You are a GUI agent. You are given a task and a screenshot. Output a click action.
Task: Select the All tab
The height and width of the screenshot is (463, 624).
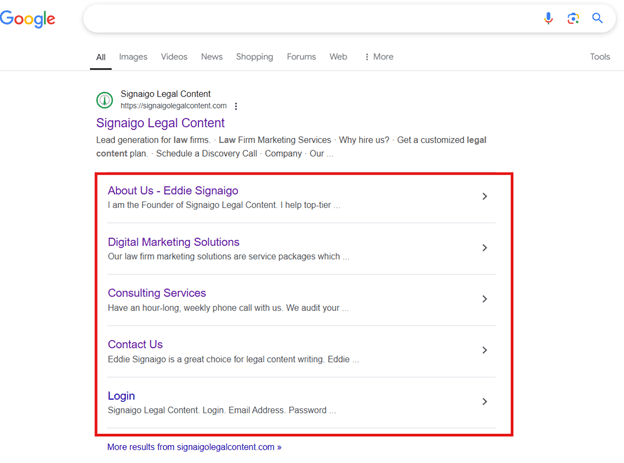click(101, 57)
